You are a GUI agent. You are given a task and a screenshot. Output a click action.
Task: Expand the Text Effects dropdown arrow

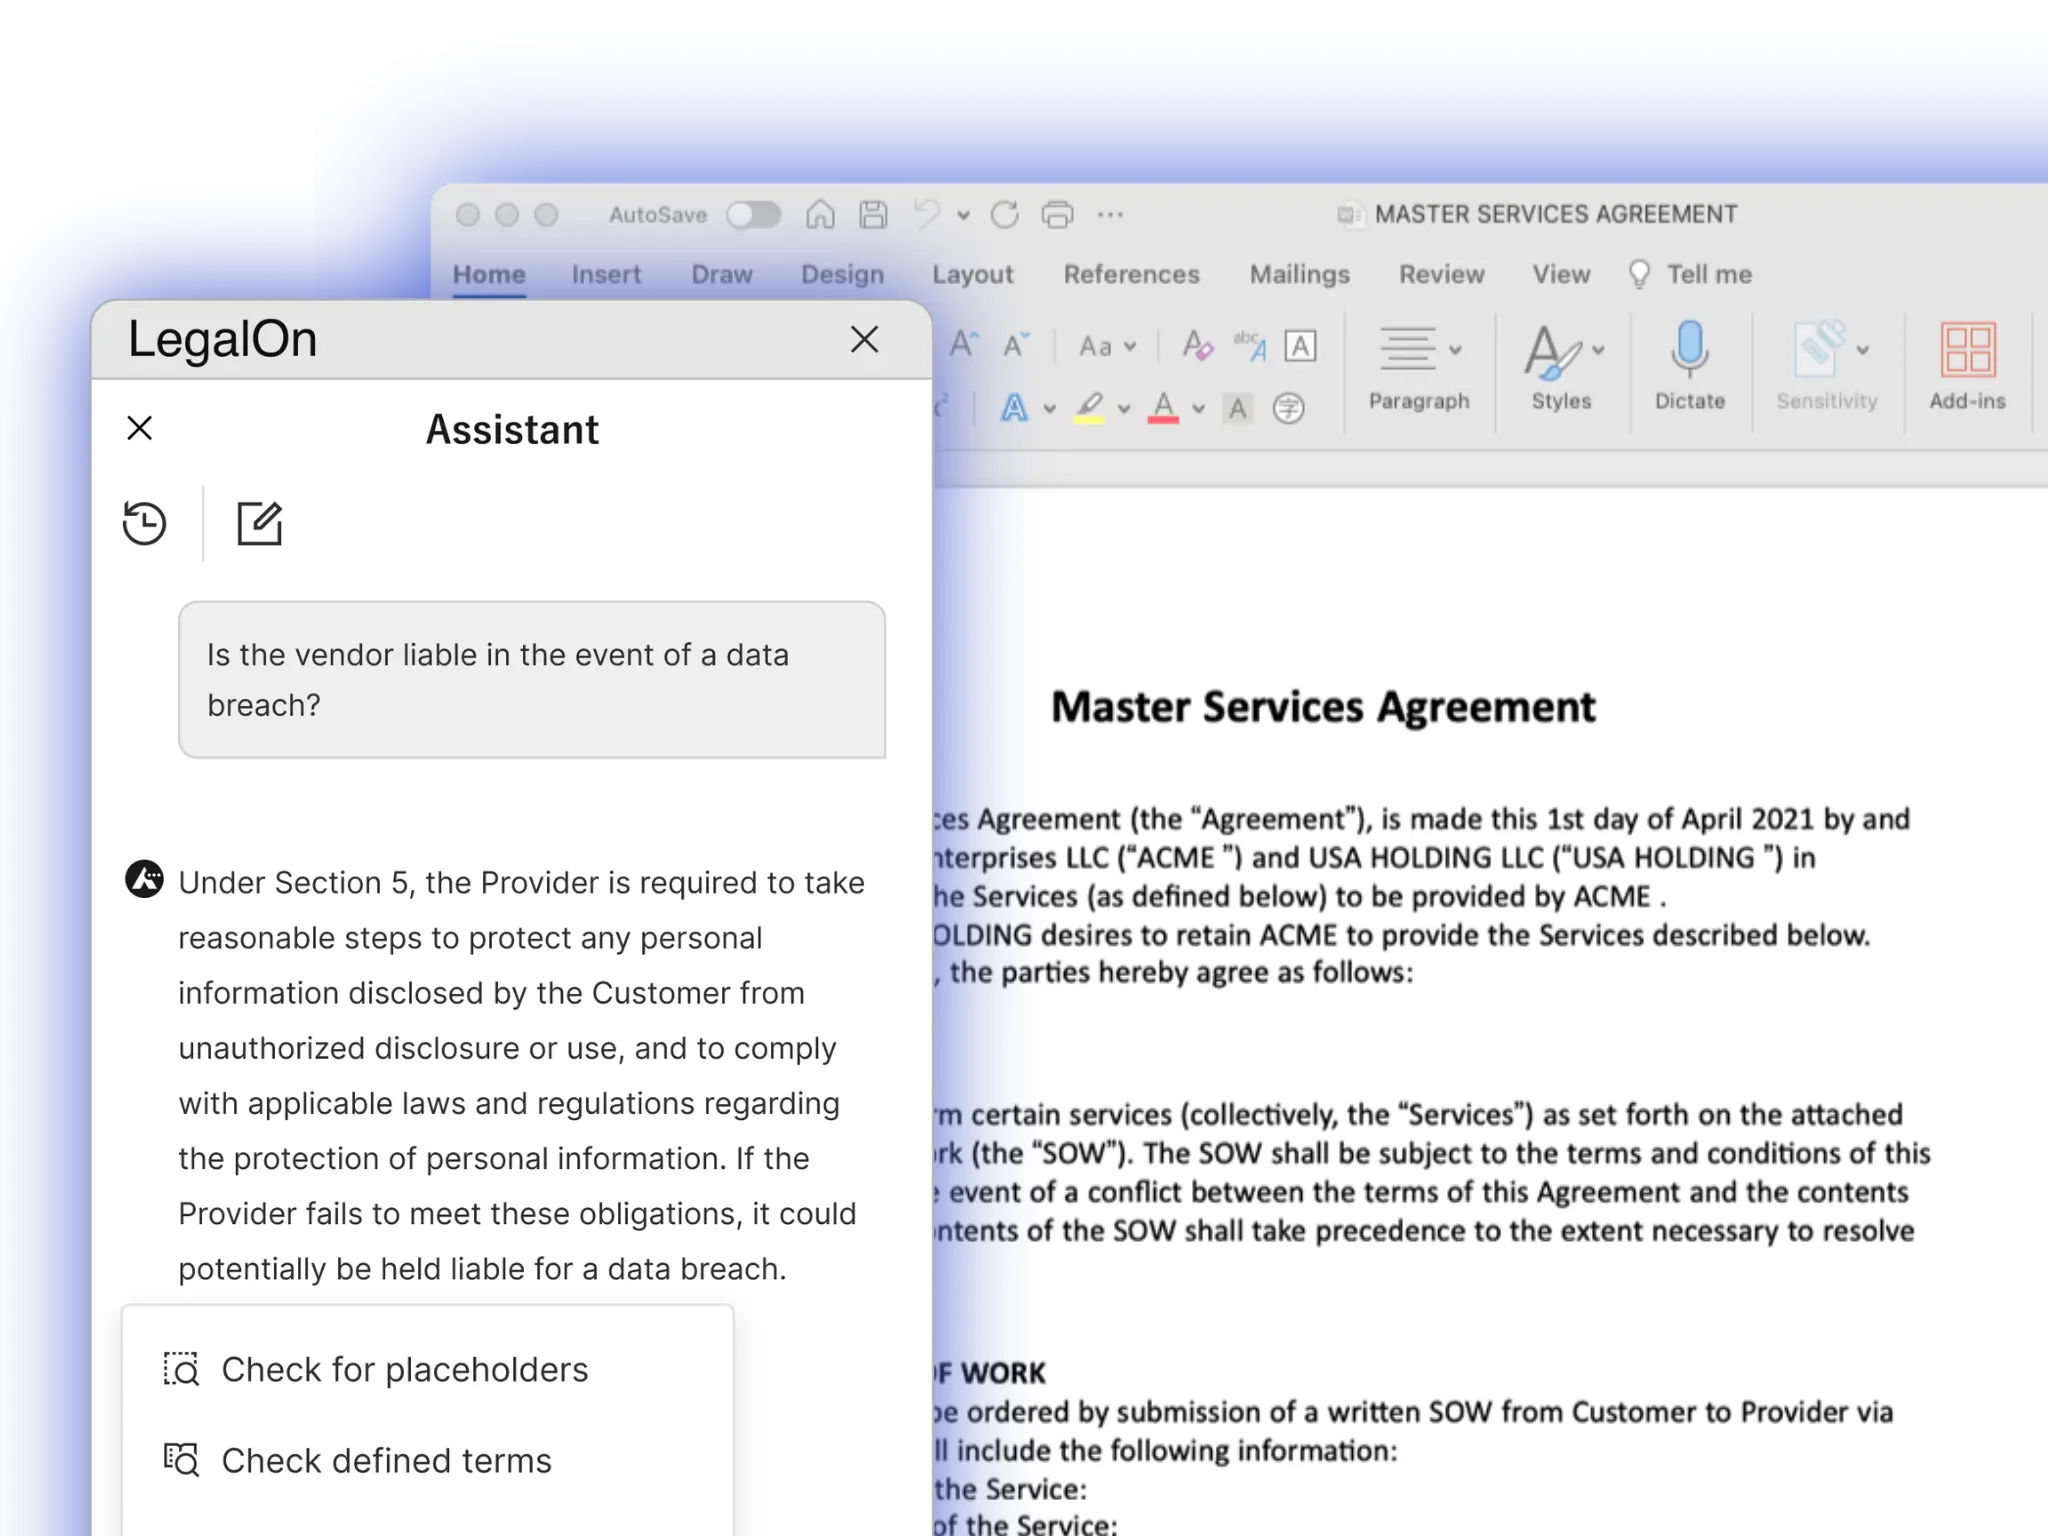click(1049, 408)
